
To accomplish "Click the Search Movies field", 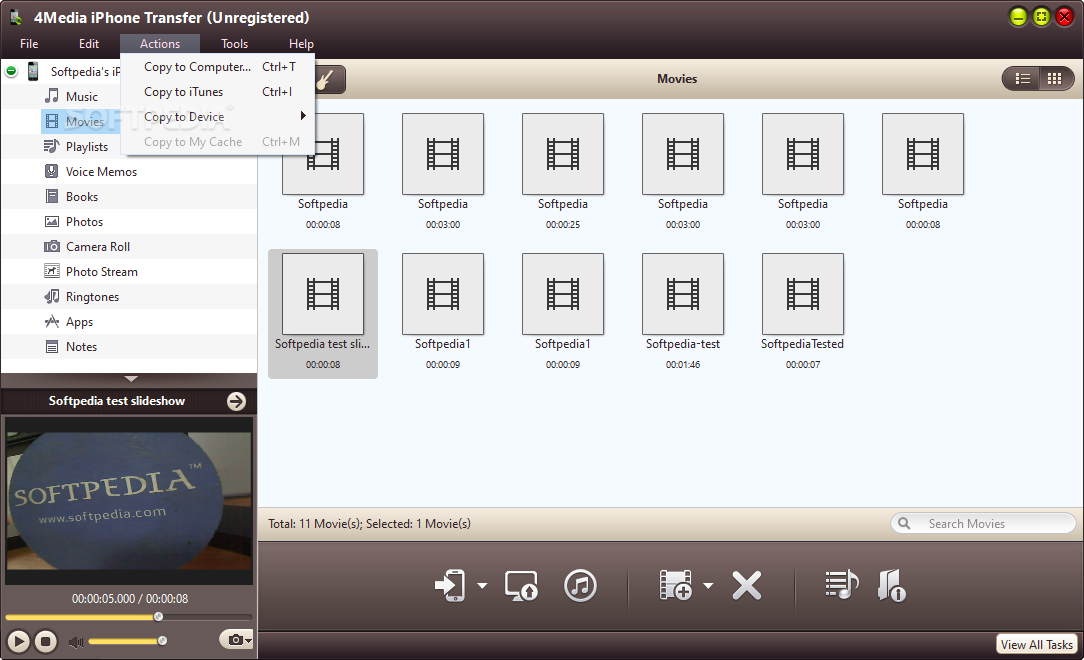I will 983,523.
